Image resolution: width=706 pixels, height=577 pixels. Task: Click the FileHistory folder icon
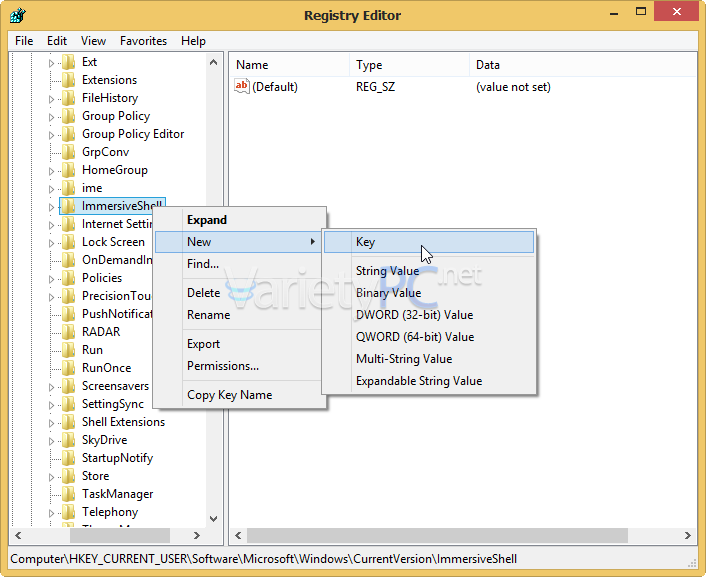(x=68, y=98)
